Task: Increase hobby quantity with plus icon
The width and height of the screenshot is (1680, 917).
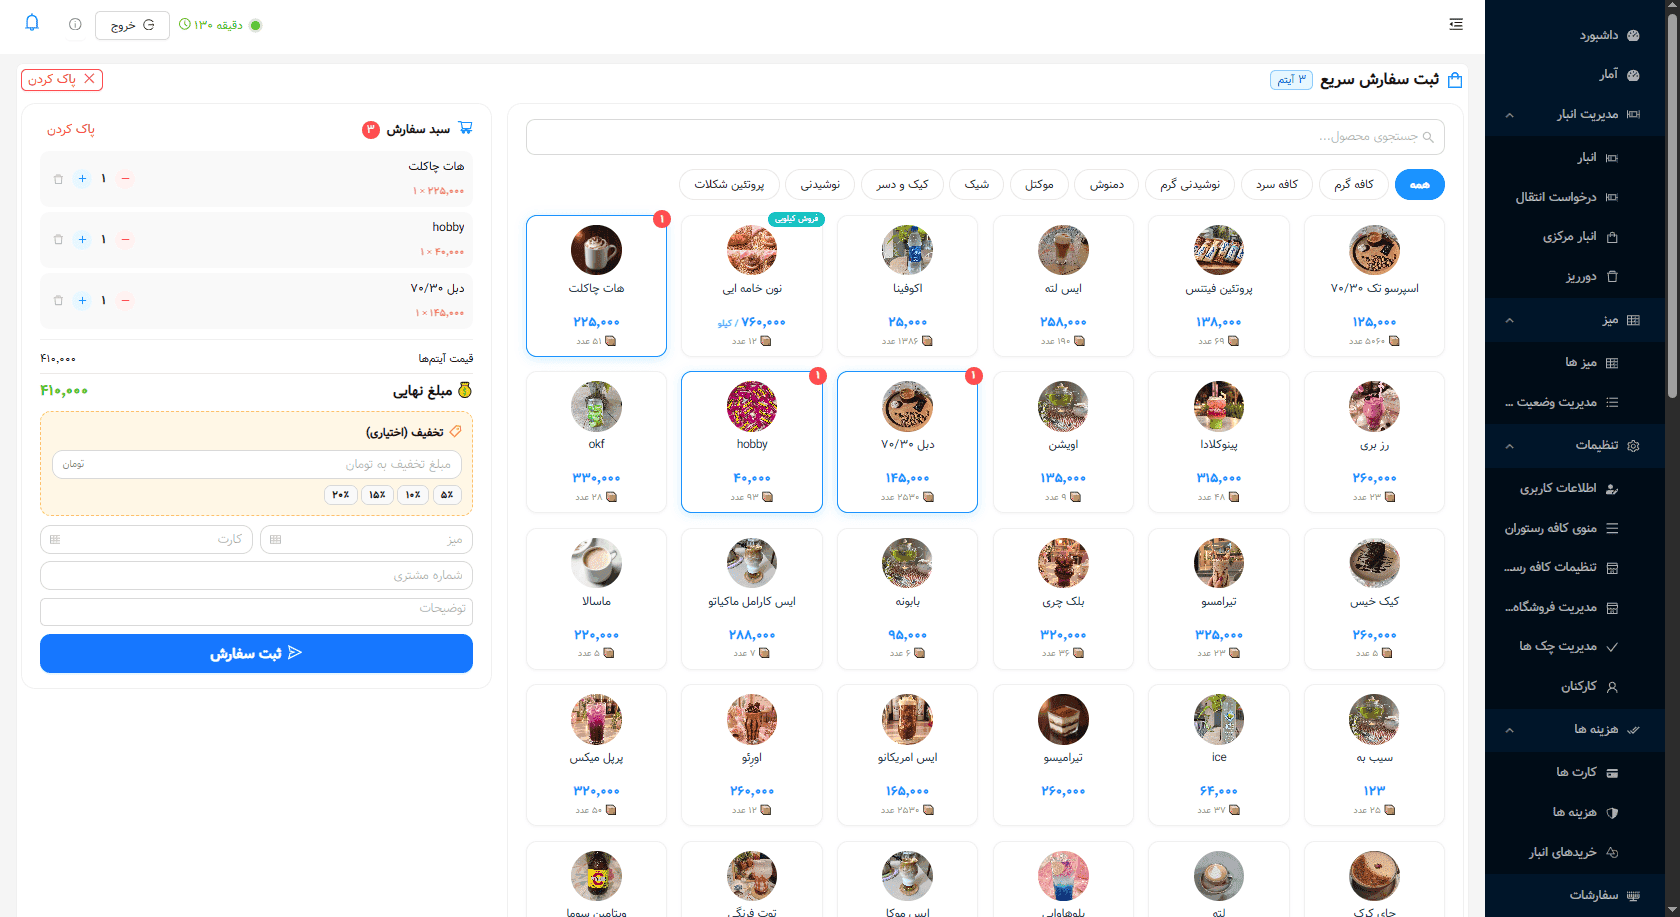Action: [x=82, y=240]
